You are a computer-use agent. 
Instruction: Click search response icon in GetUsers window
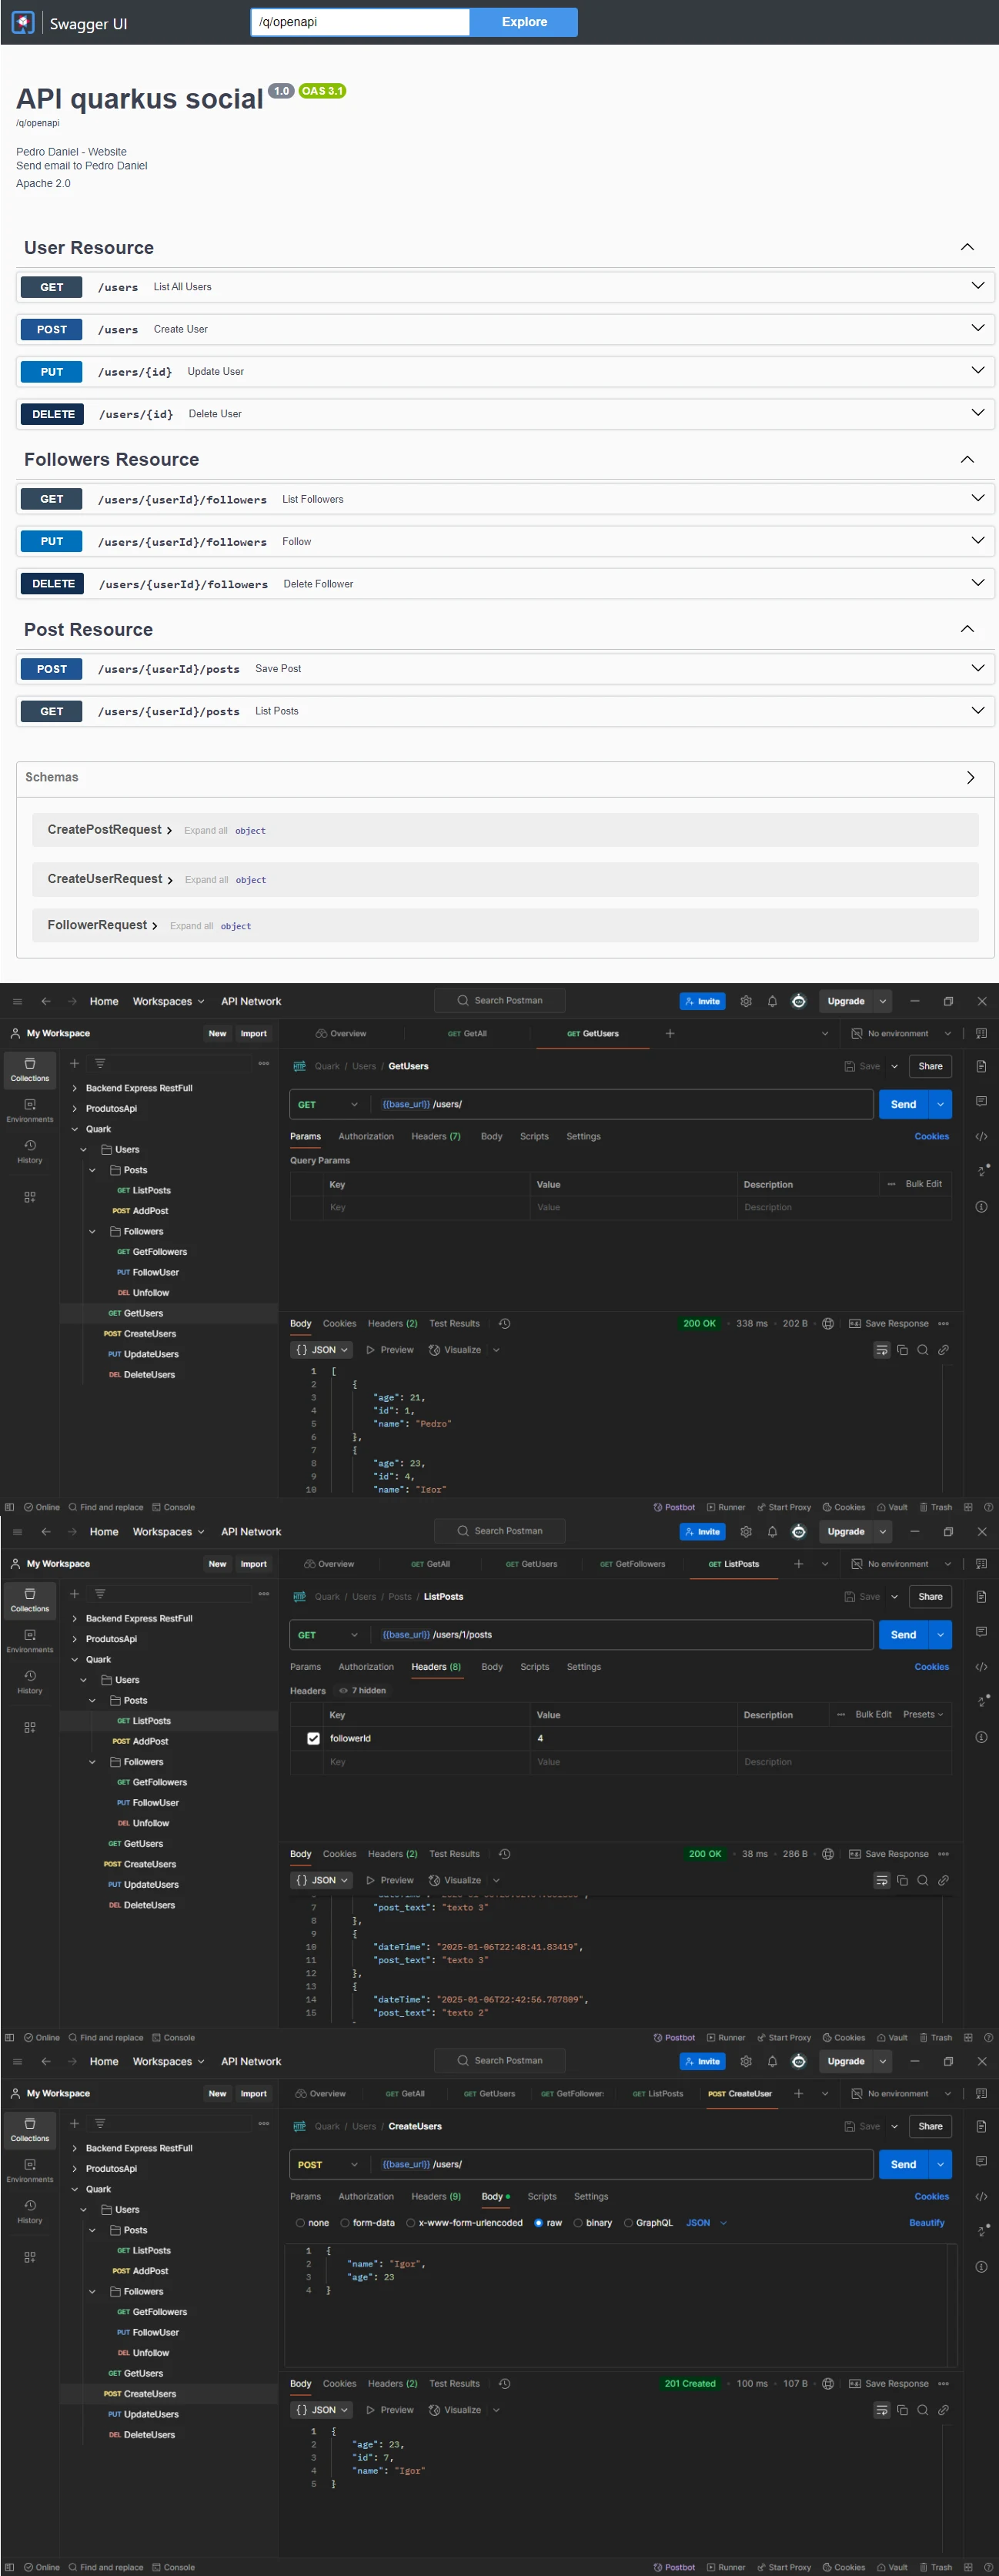pyautogui.click(x=922, y=1350)
